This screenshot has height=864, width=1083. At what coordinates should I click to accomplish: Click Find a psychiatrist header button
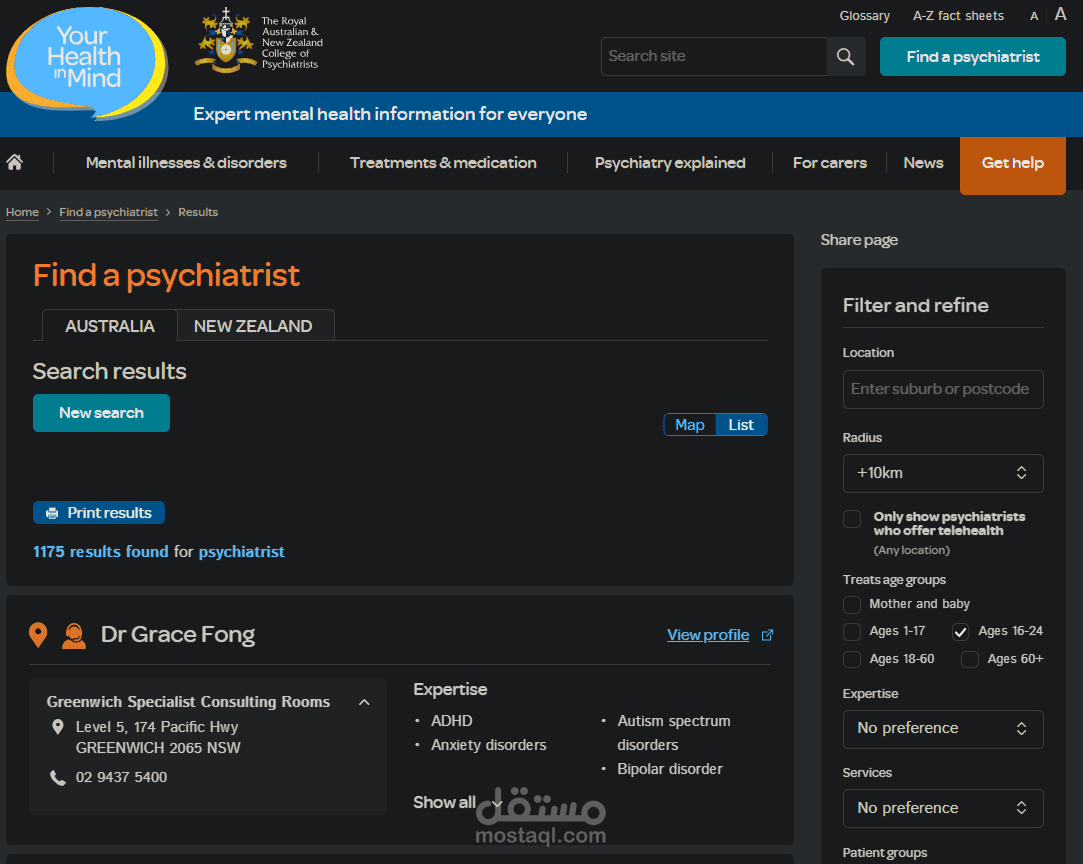[972, 57]
